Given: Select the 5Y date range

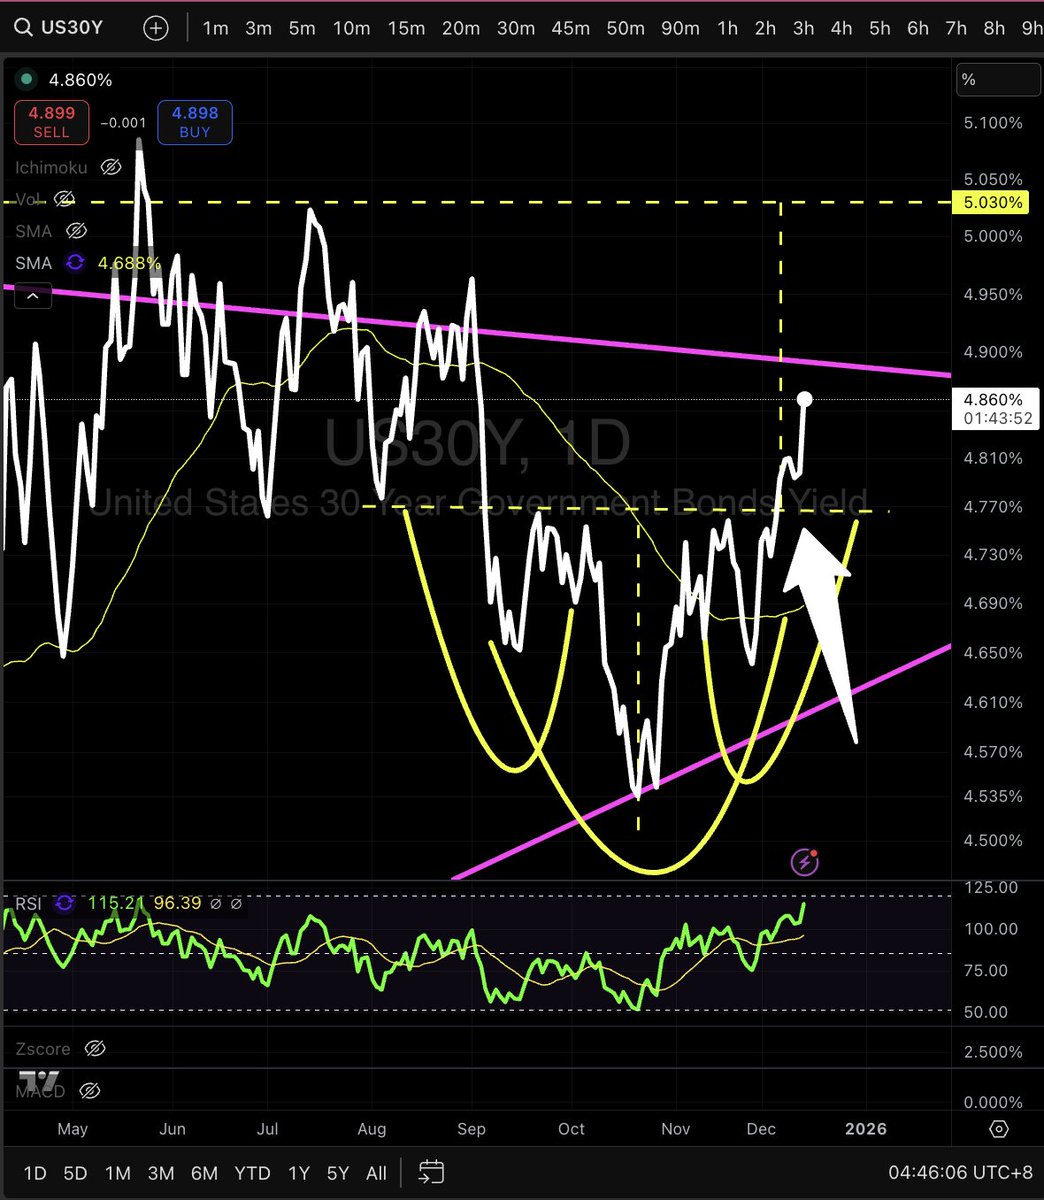Looking at the screenshot, I should 338,1173.
